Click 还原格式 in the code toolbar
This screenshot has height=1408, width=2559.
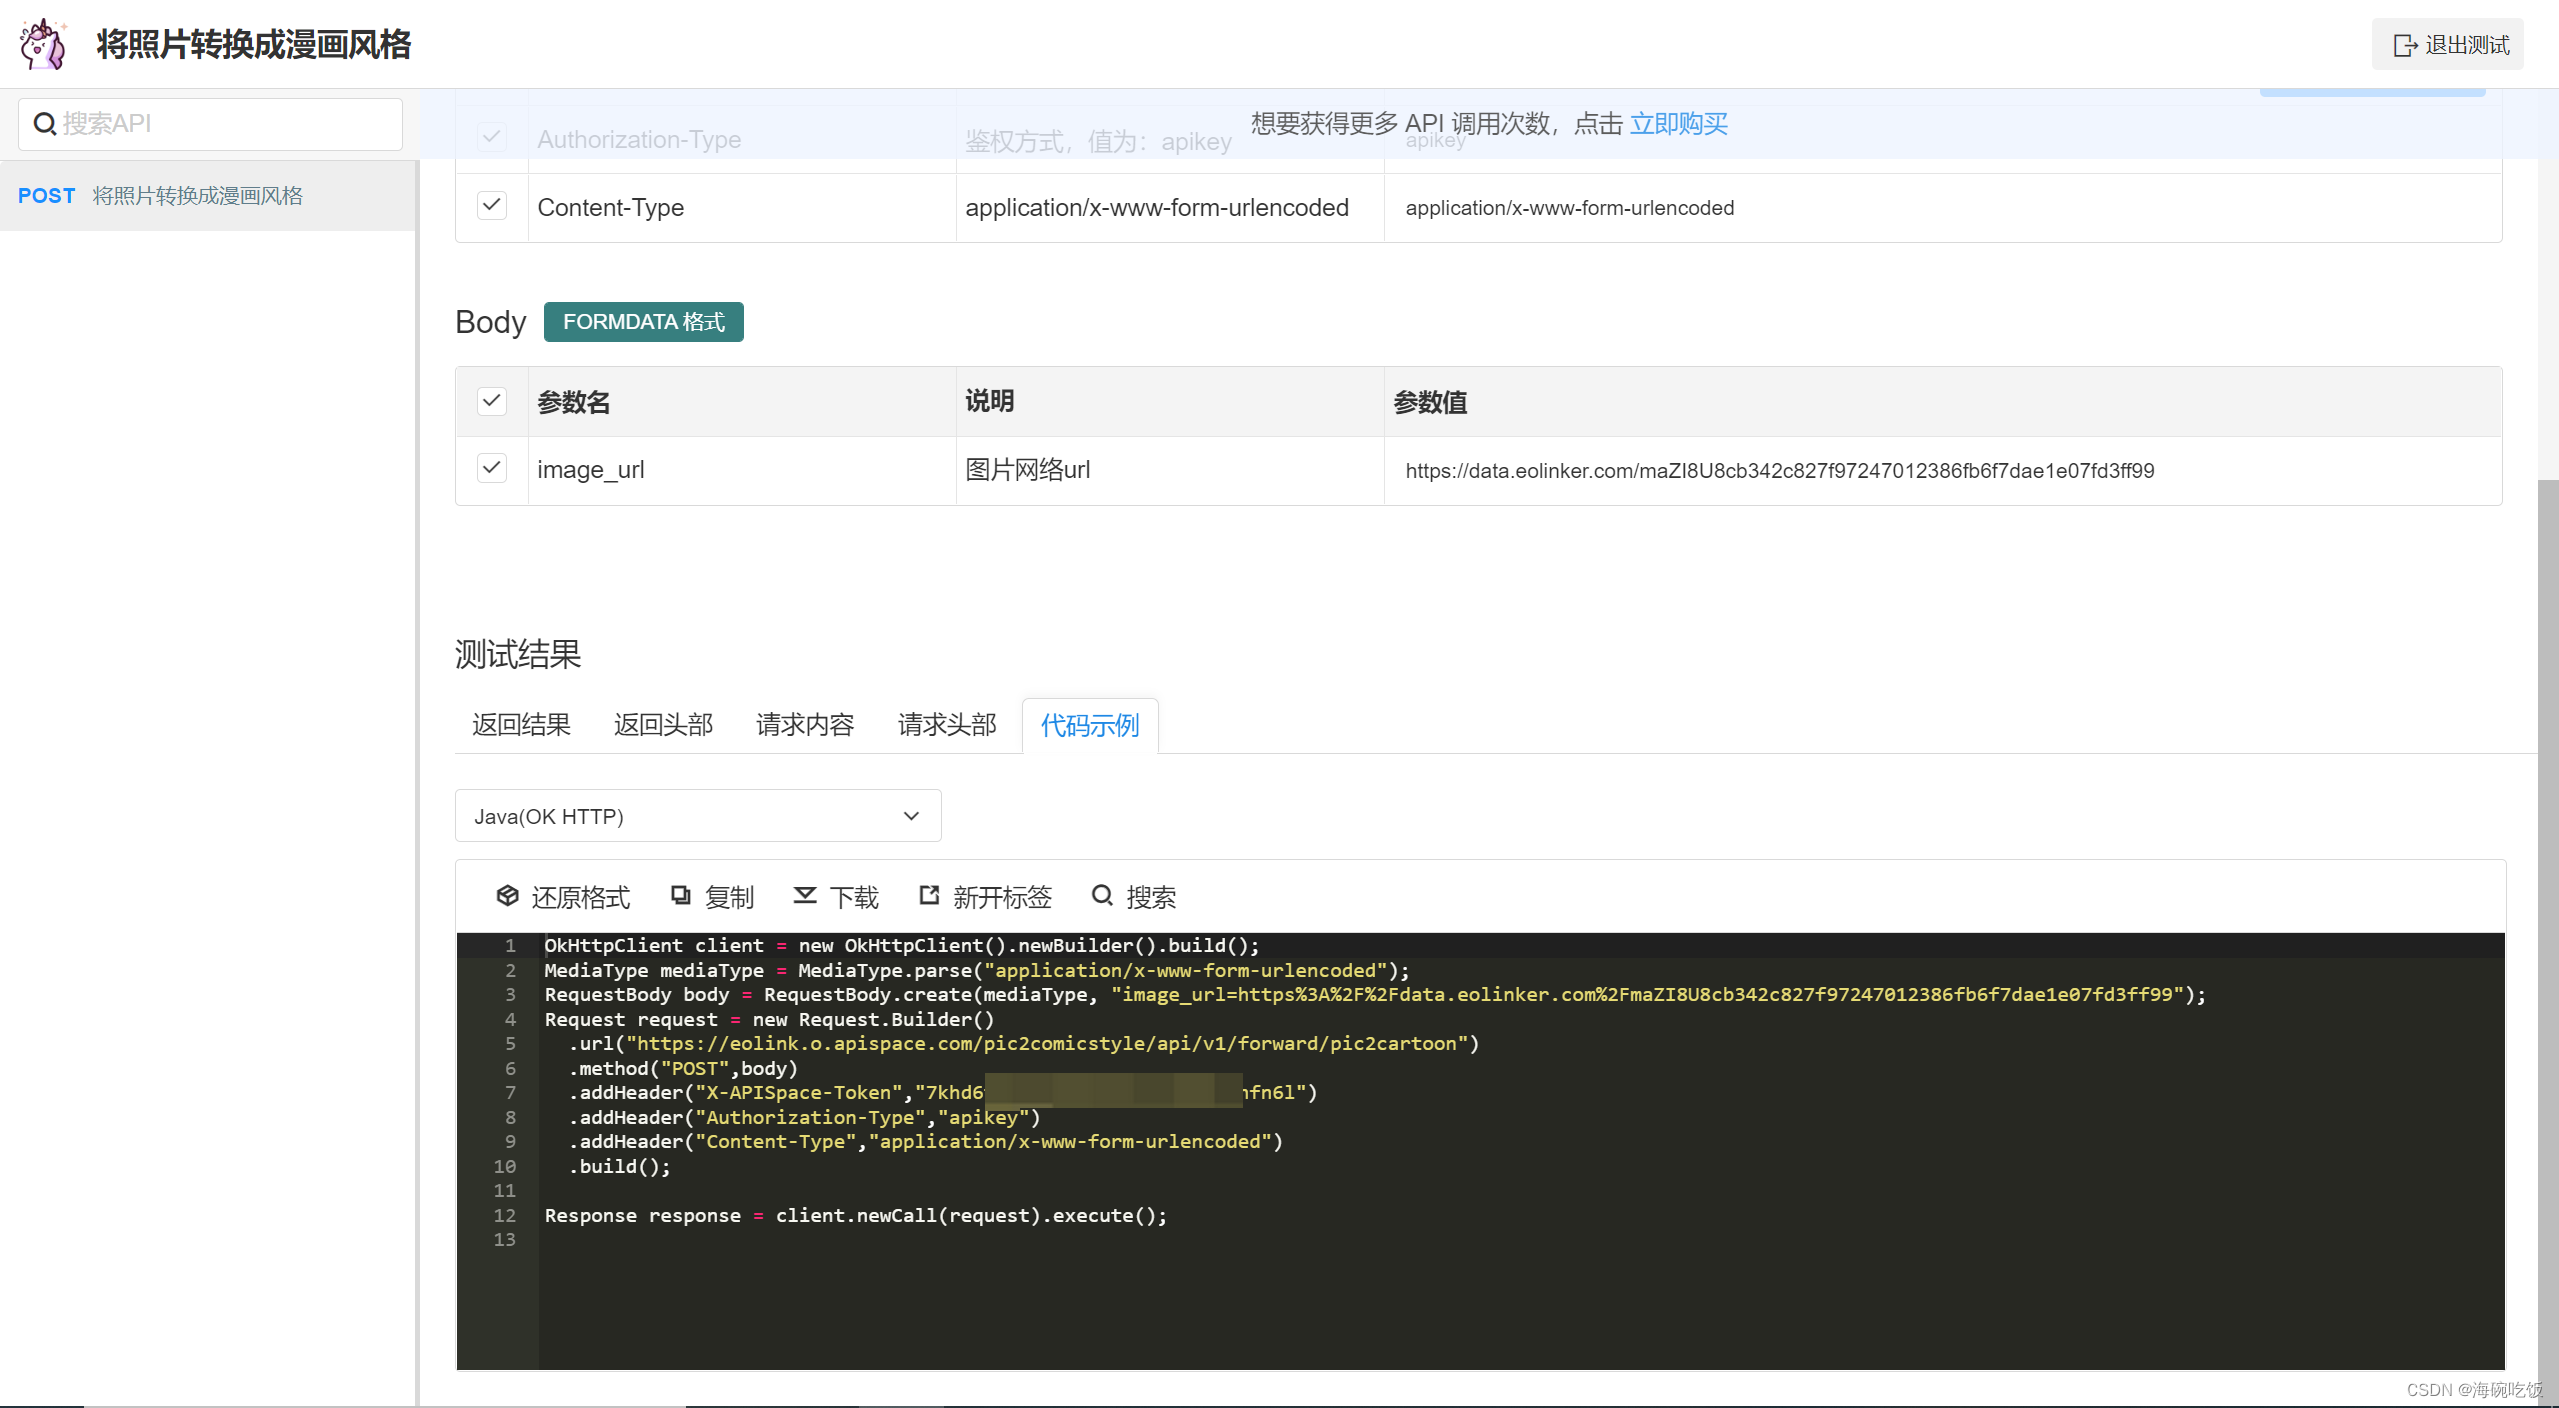coord(563,897)
